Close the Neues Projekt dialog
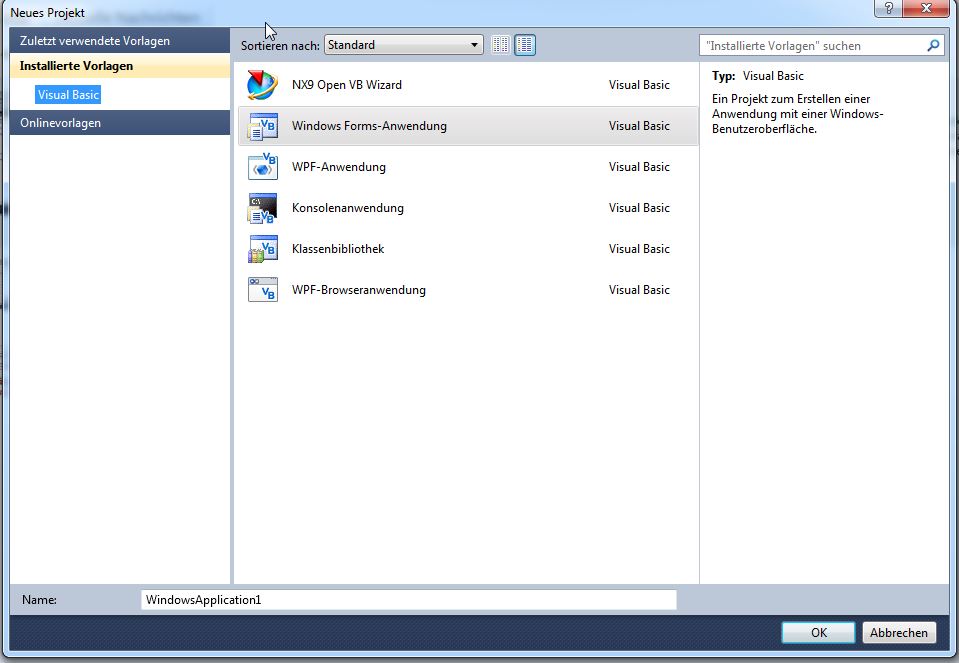The width and height of the screenshot is (959, 663). tap(926, 9)
